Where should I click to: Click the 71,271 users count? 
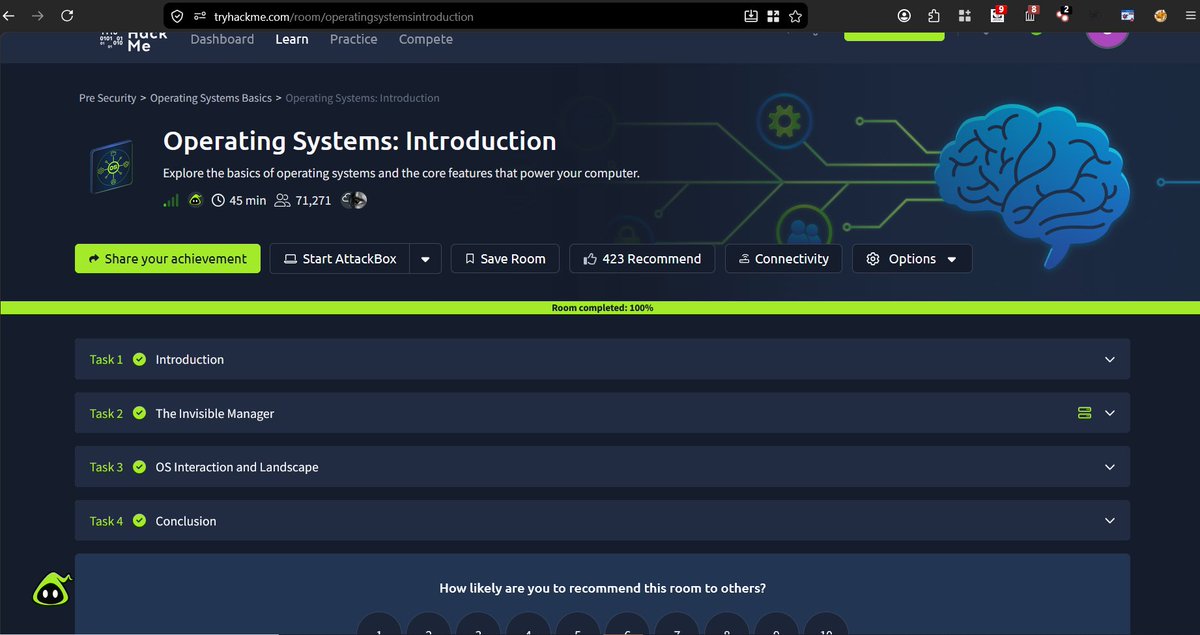click(x=313, y=200)
